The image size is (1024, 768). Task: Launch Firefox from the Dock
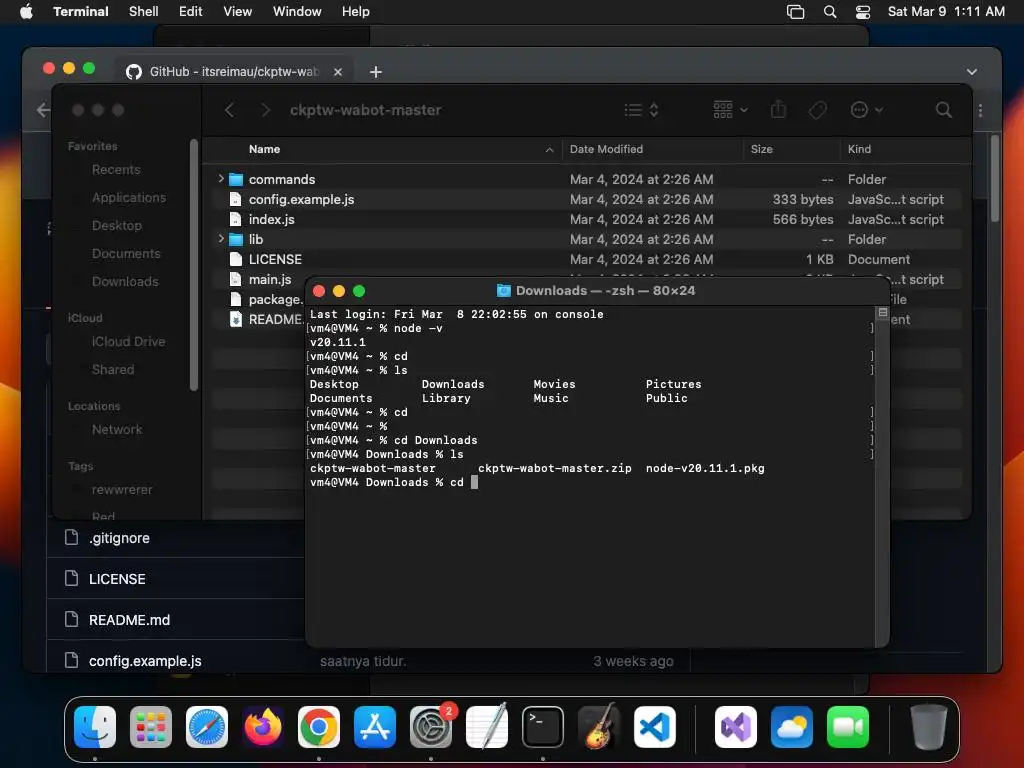click(x=263, y=727)
